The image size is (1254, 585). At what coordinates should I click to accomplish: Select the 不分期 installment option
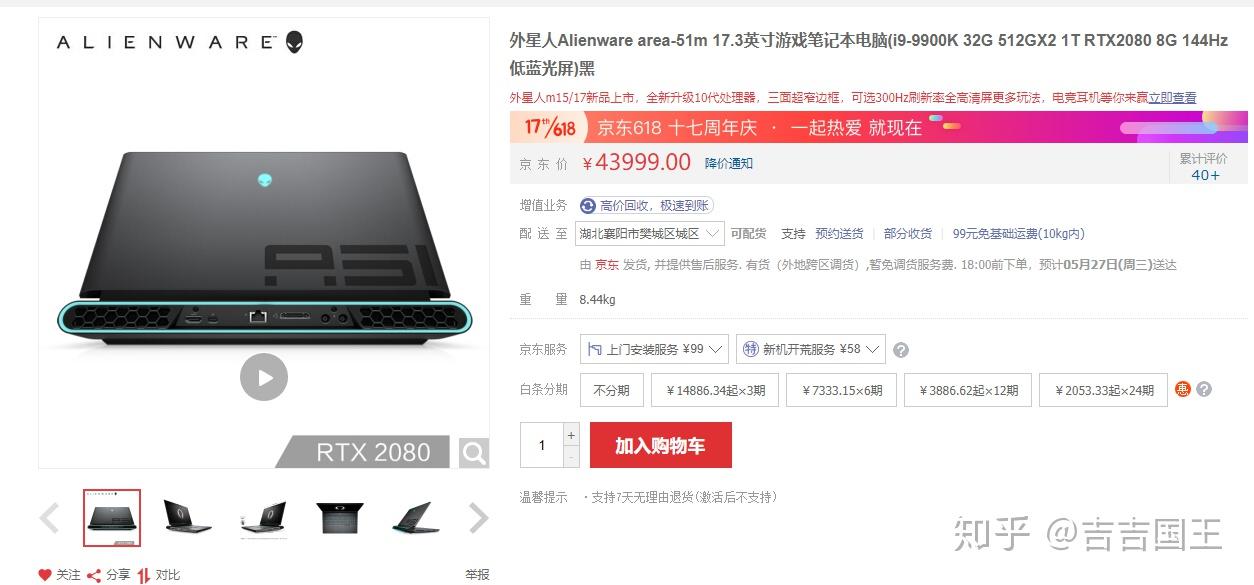(x=612, y=390)
